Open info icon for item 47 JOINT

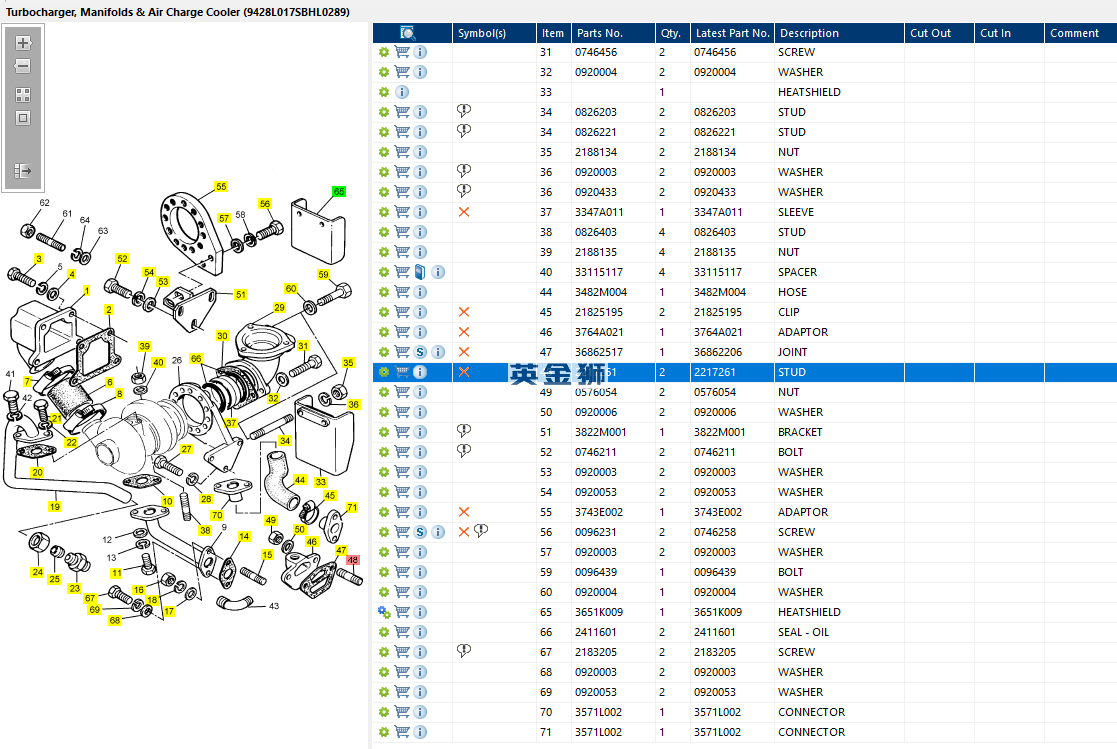click(438, 352)
